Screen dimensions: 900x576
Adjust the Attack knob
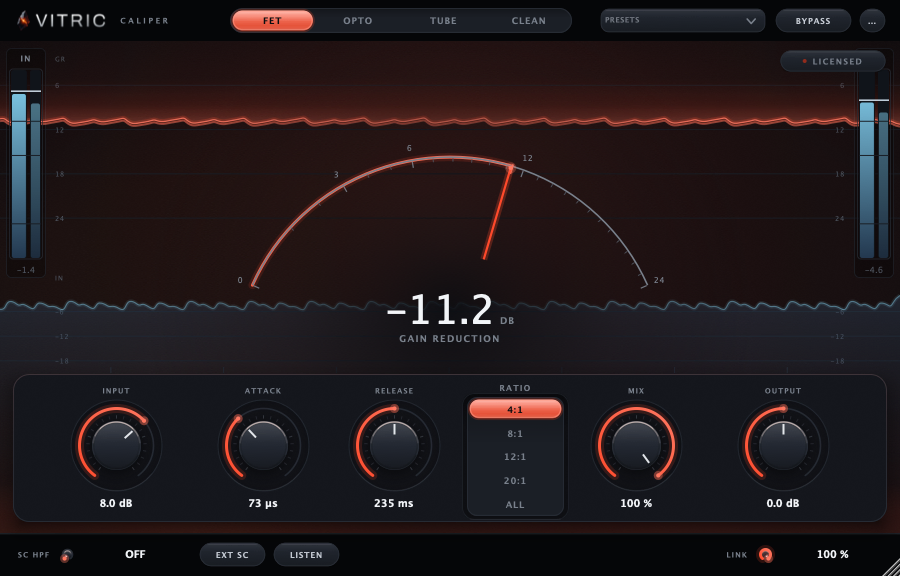263,446
